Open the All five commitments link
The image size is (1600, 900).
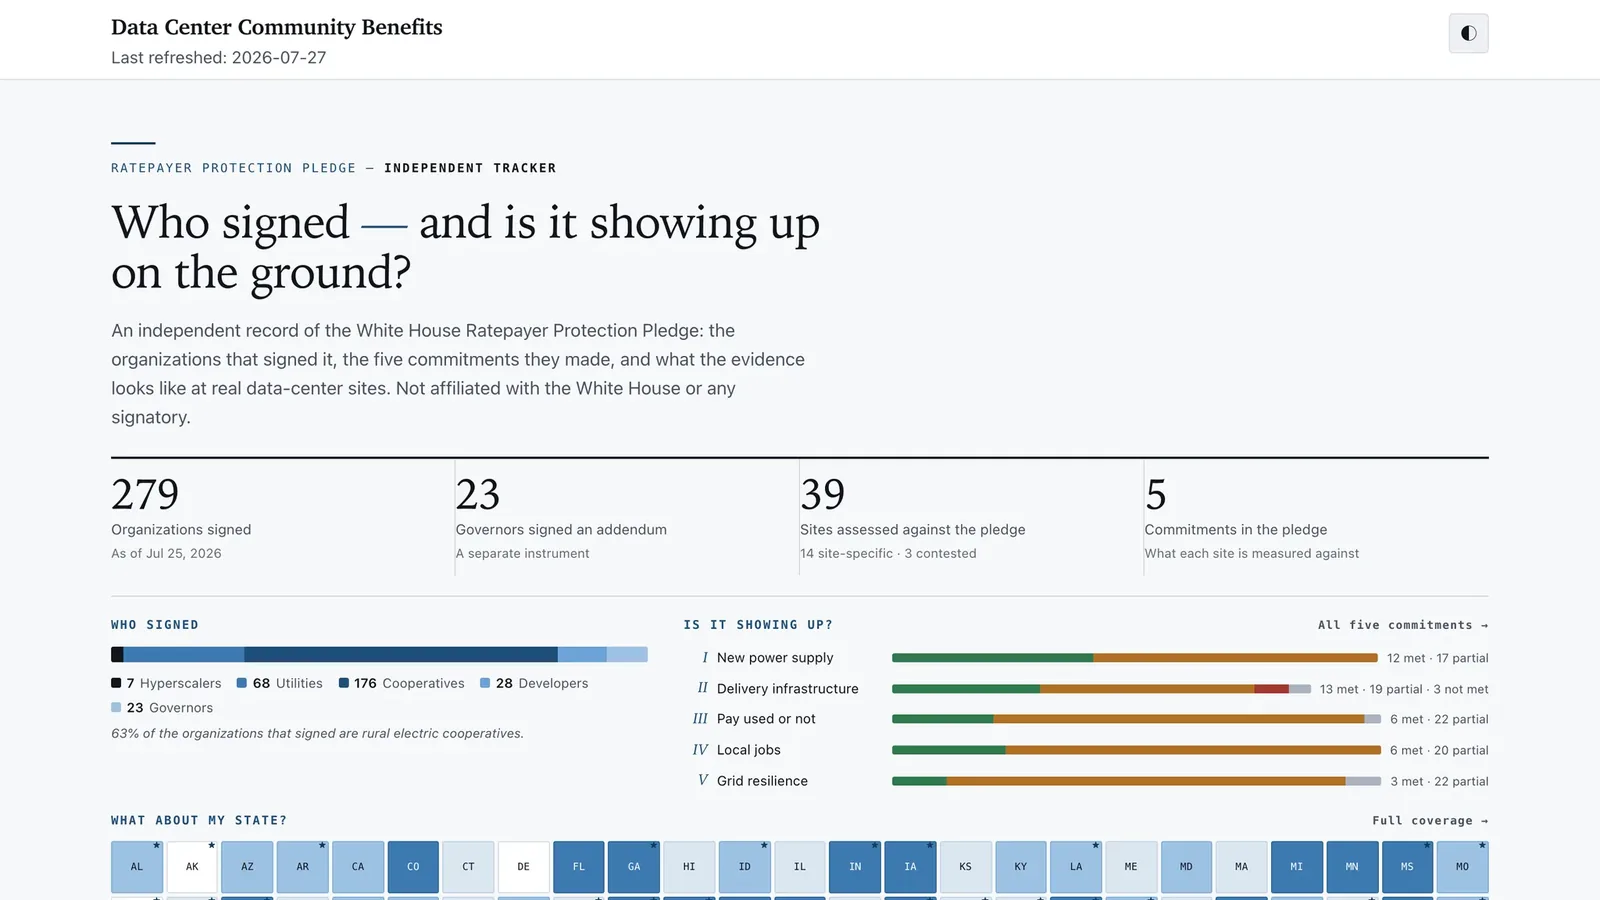tap(1402, 625)
